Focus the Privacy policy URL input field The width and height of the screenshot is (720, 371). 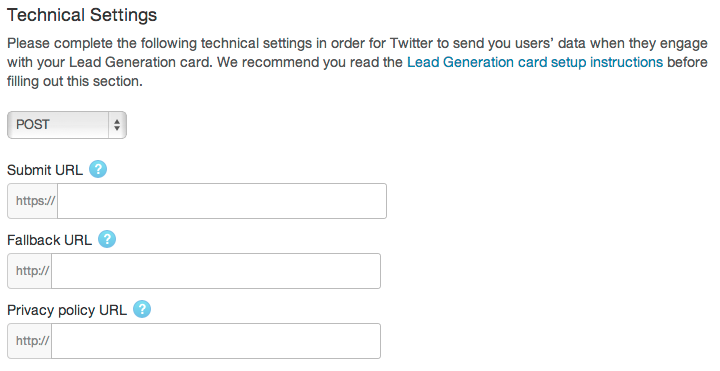tap(216, 341)
